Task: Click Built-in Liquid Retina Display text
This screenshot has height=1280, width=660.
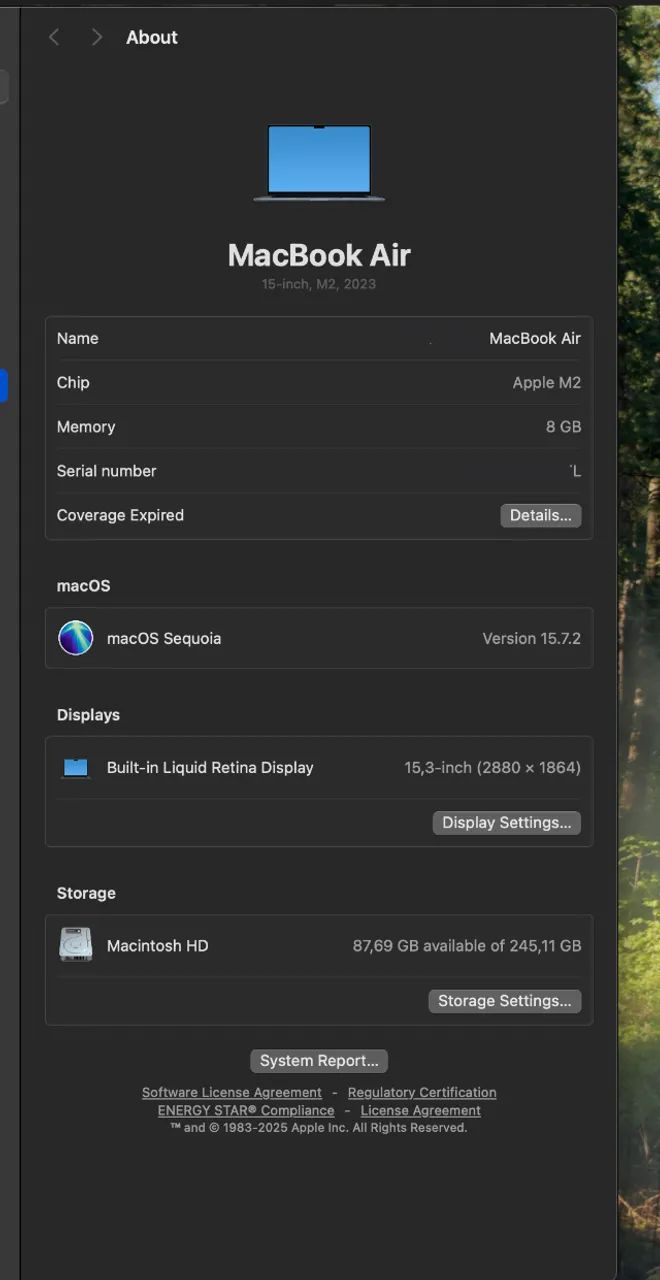Action: pos(210,768)
